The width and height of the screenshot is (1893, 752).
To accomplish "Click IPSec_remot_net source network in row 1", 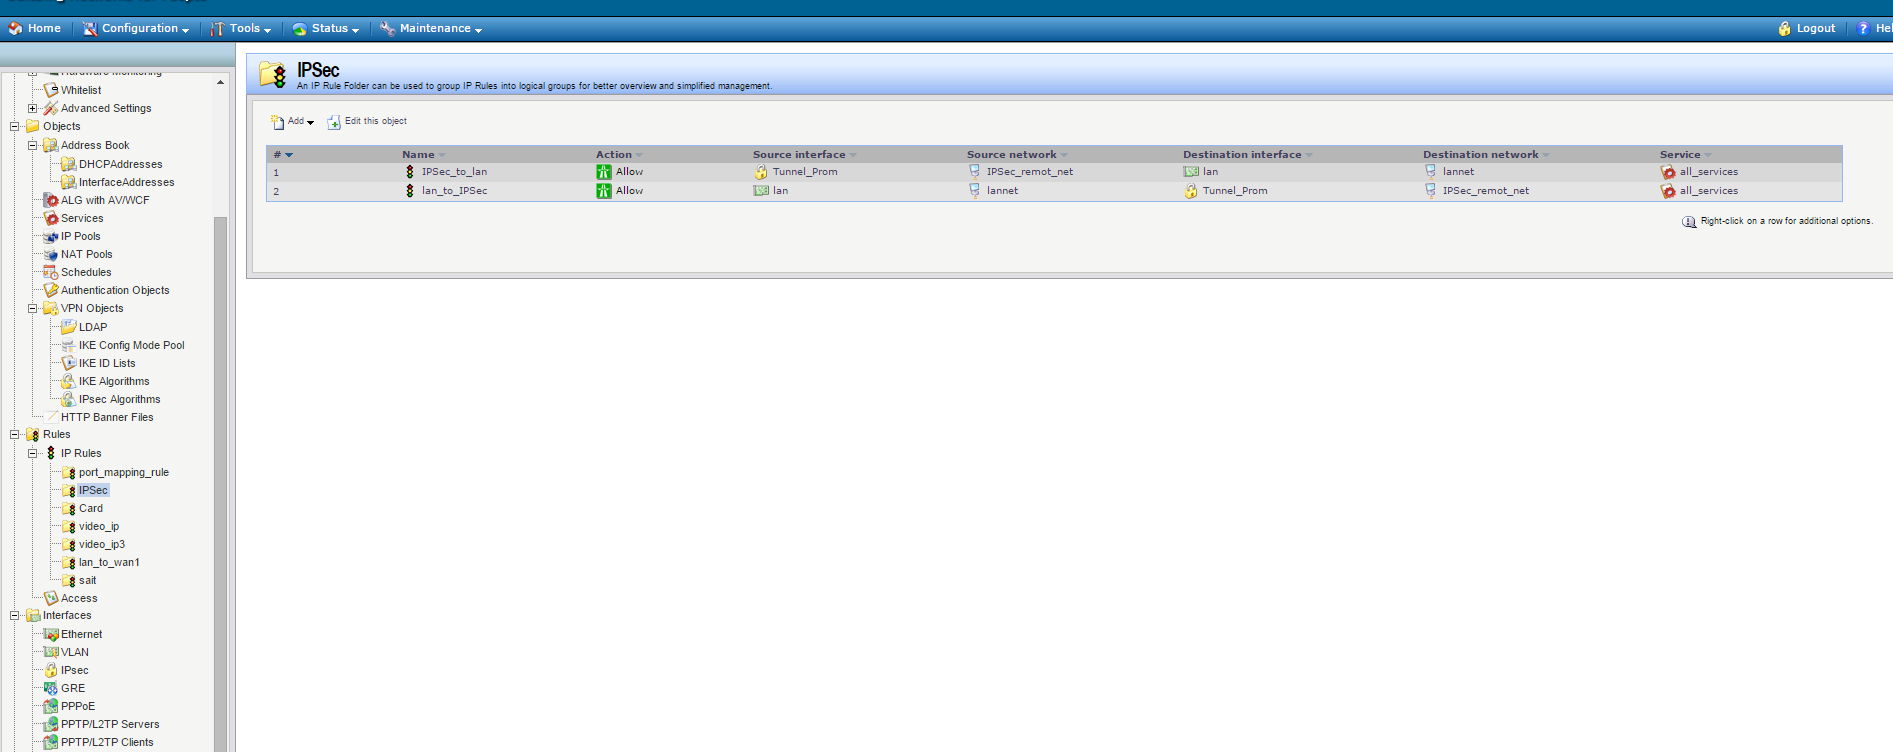I will (1030, 172).
